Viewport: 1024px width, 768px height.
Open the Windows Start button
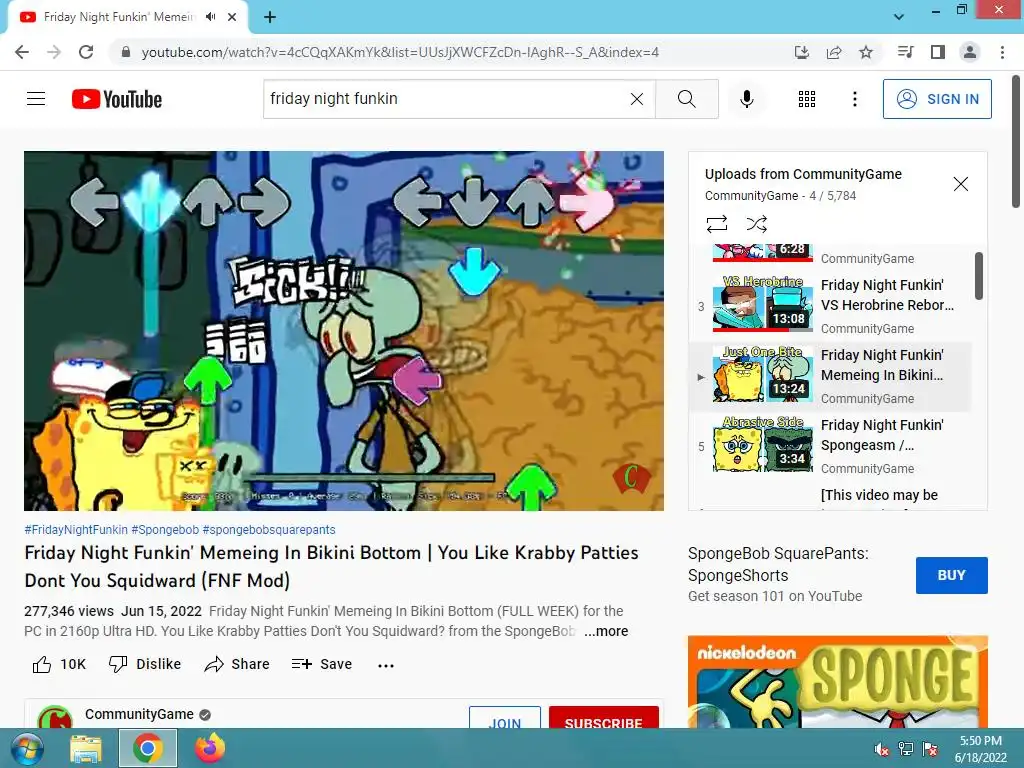(26, 749)
